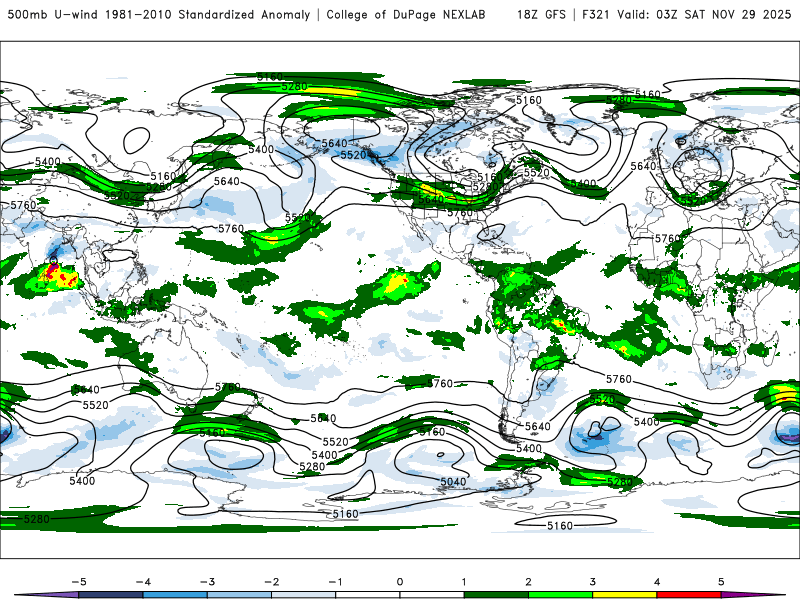
Task: Click the '-3' tick label on the colorbar
Action: pos(207,582)
